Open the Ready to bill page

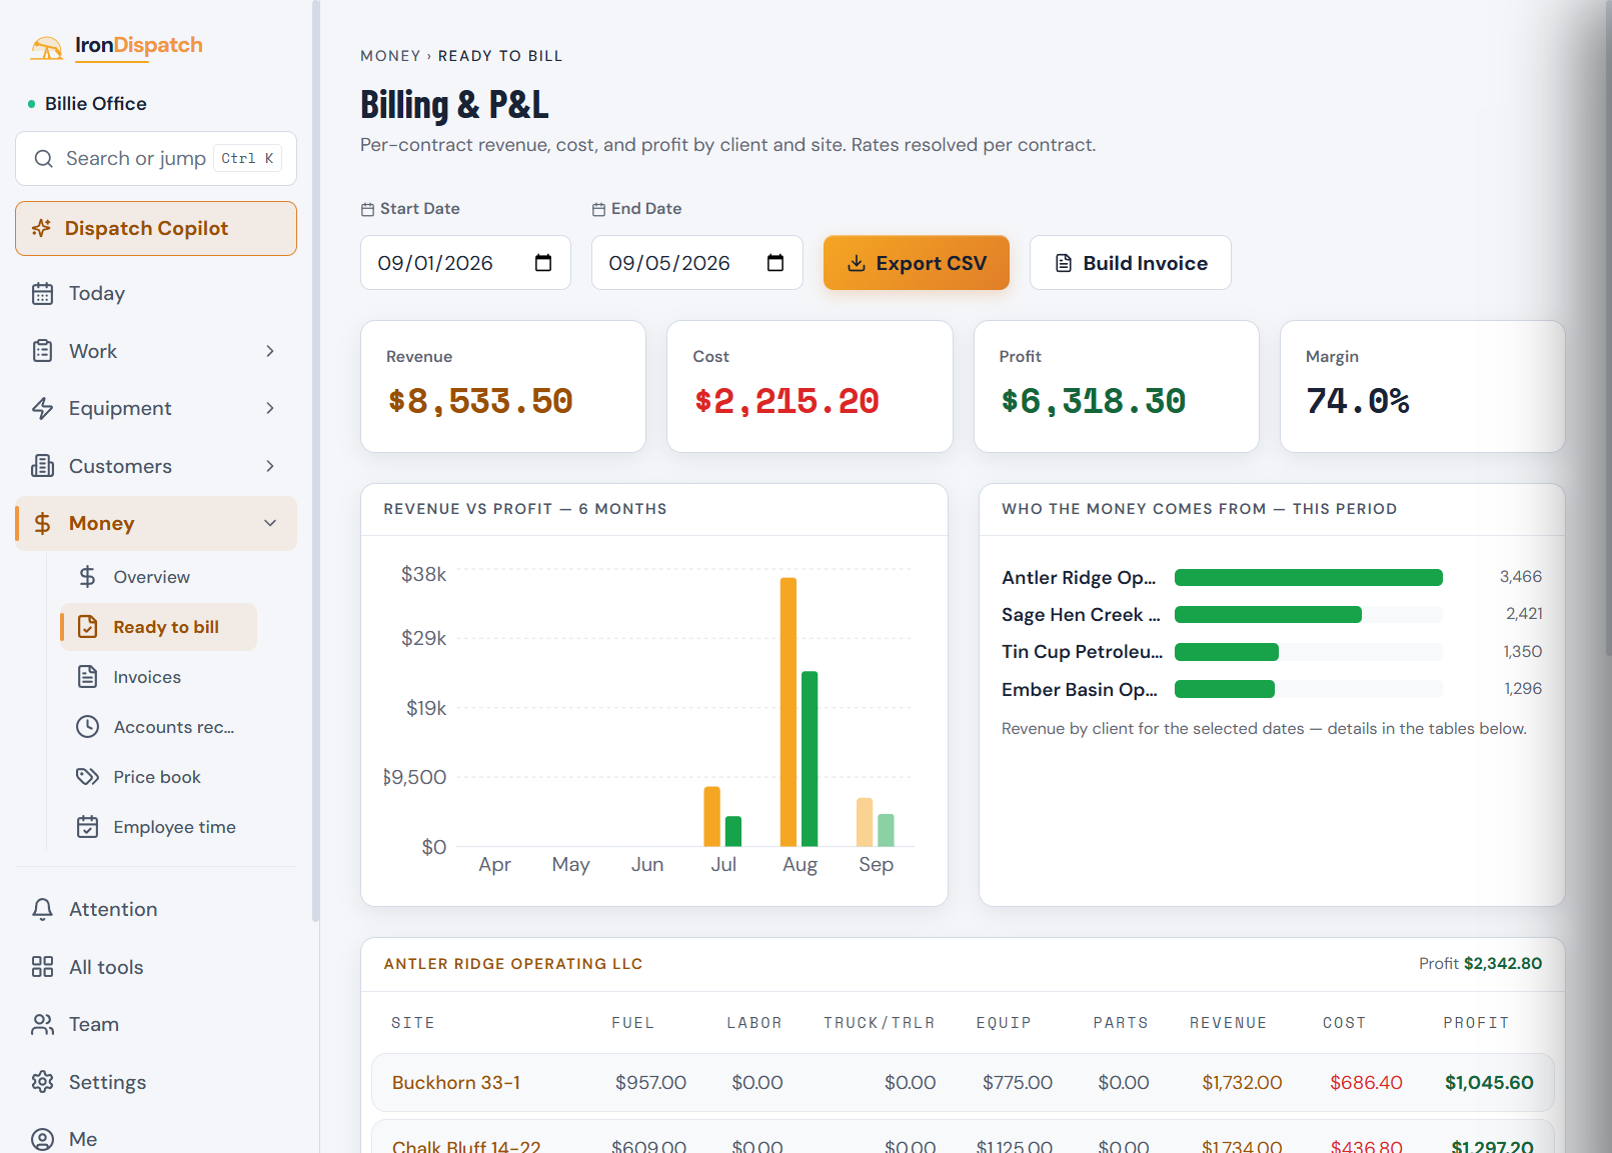159,627
